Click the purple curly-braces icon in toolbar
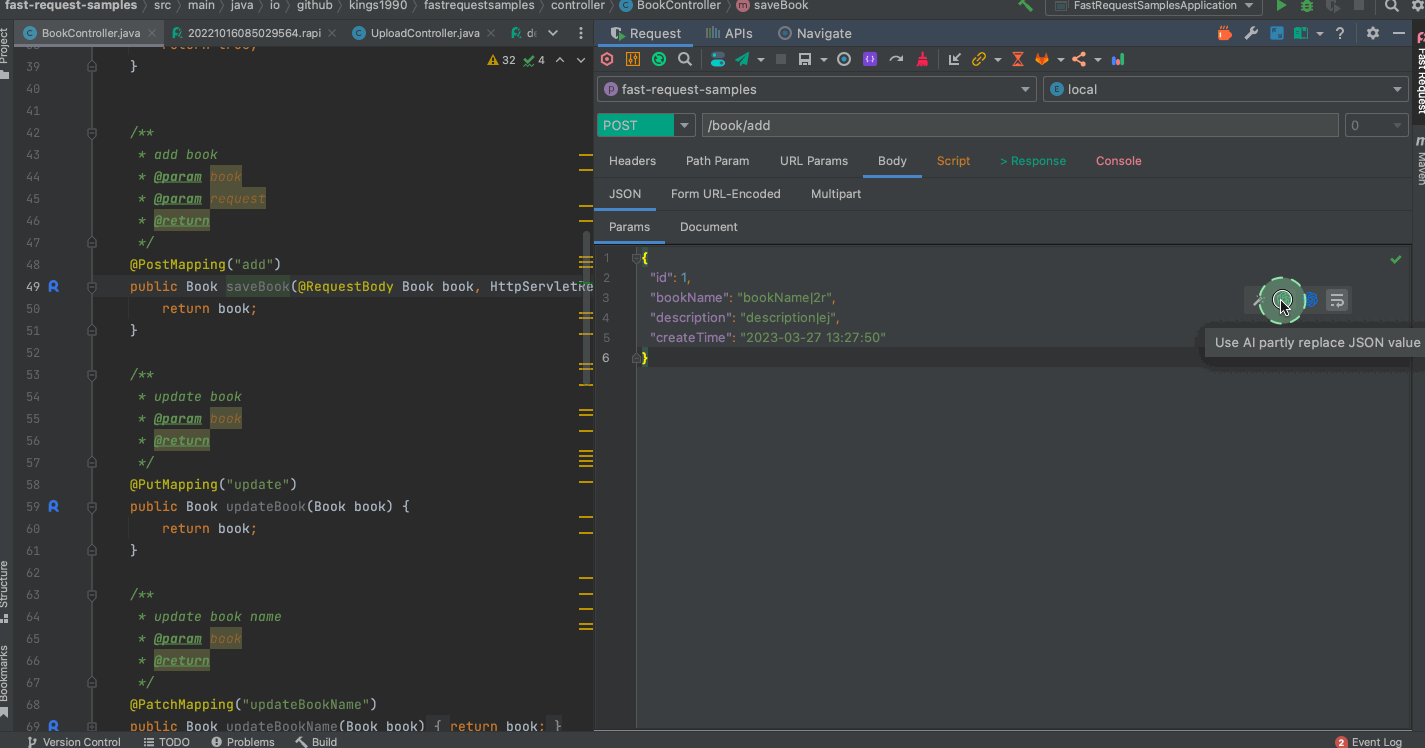1425x748 pixels. point(870,60)
